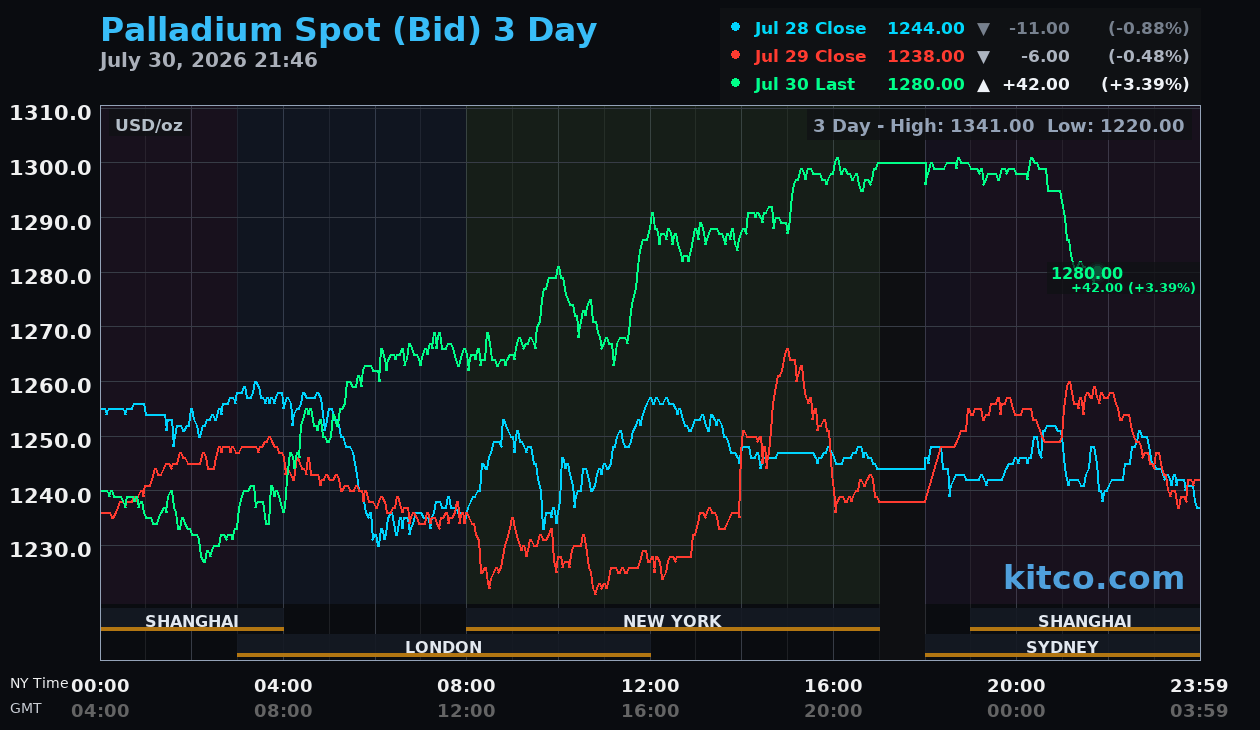Click the 1238.00 close value
This screenshot has width=1260, height=730.
click(x=926, y=56)
